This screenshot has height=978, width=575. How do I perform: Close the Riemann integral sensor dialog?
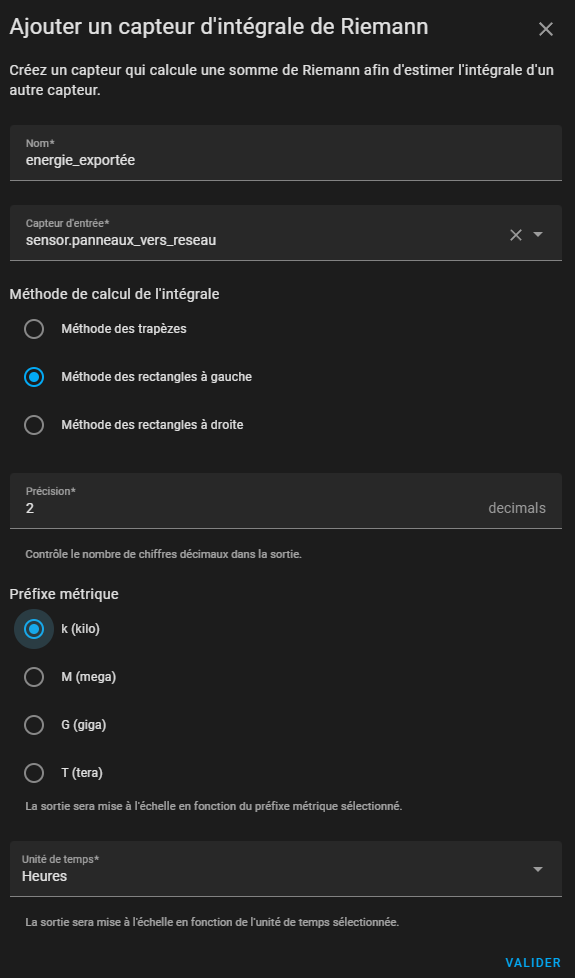point(546,29)
